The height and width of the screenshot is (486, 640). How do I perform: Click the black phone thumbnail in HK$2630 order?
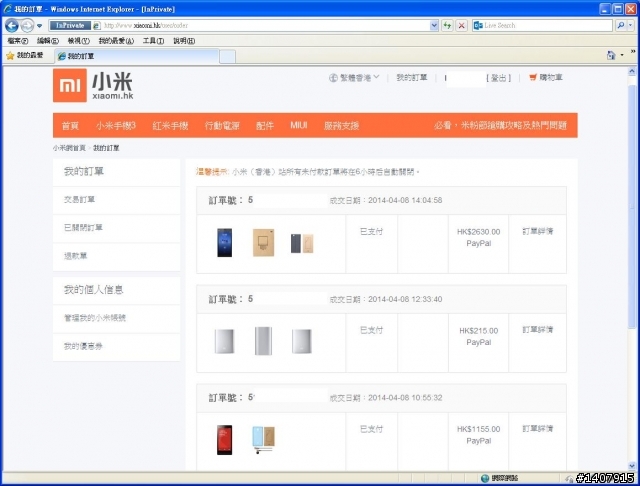tap(224, 243)
